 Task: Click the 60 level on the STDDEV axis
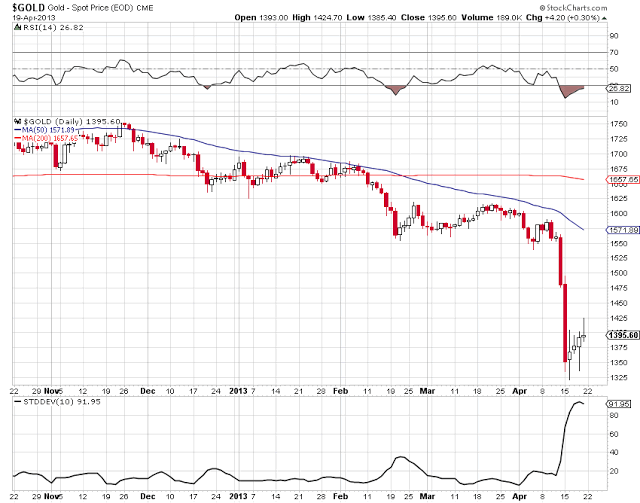pos(614,434)
